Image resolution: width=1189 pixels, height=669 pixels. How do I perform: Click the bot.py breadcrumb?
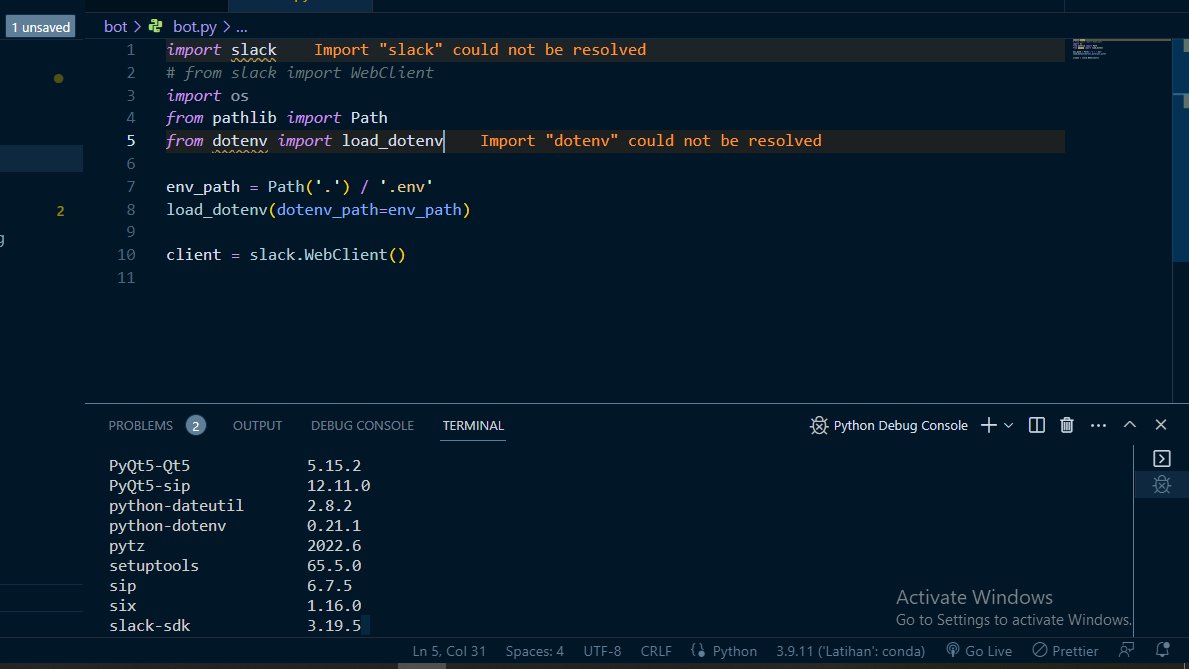pos(195,27)
